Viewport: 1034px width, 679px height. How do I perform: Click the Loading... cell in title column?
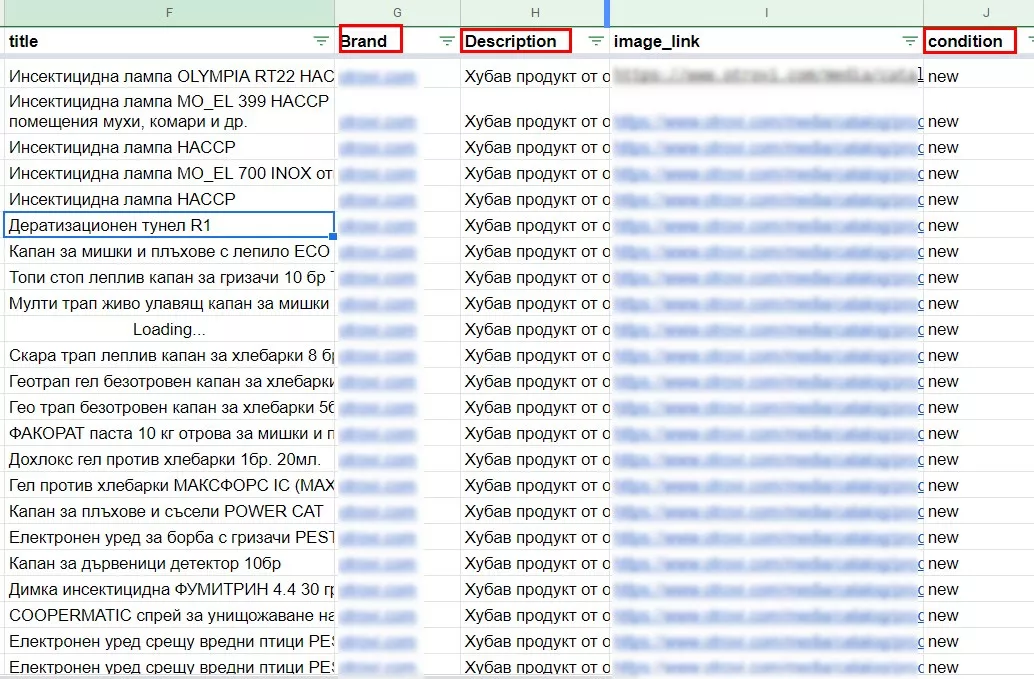pos(169,329)
